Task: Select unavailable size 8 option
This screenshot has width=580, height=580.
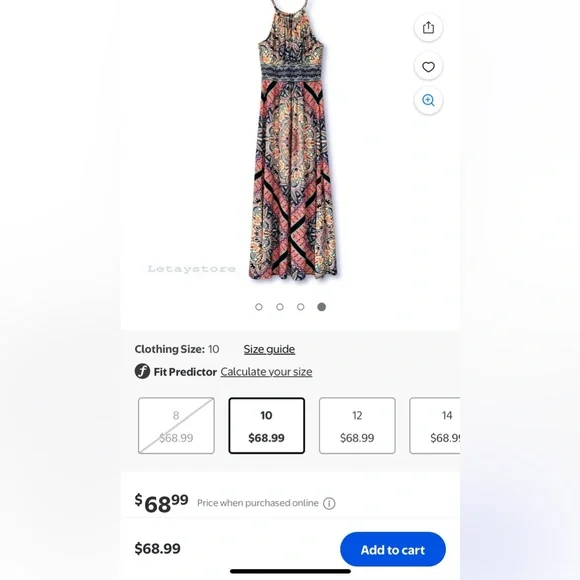Action: coord(176,426)
